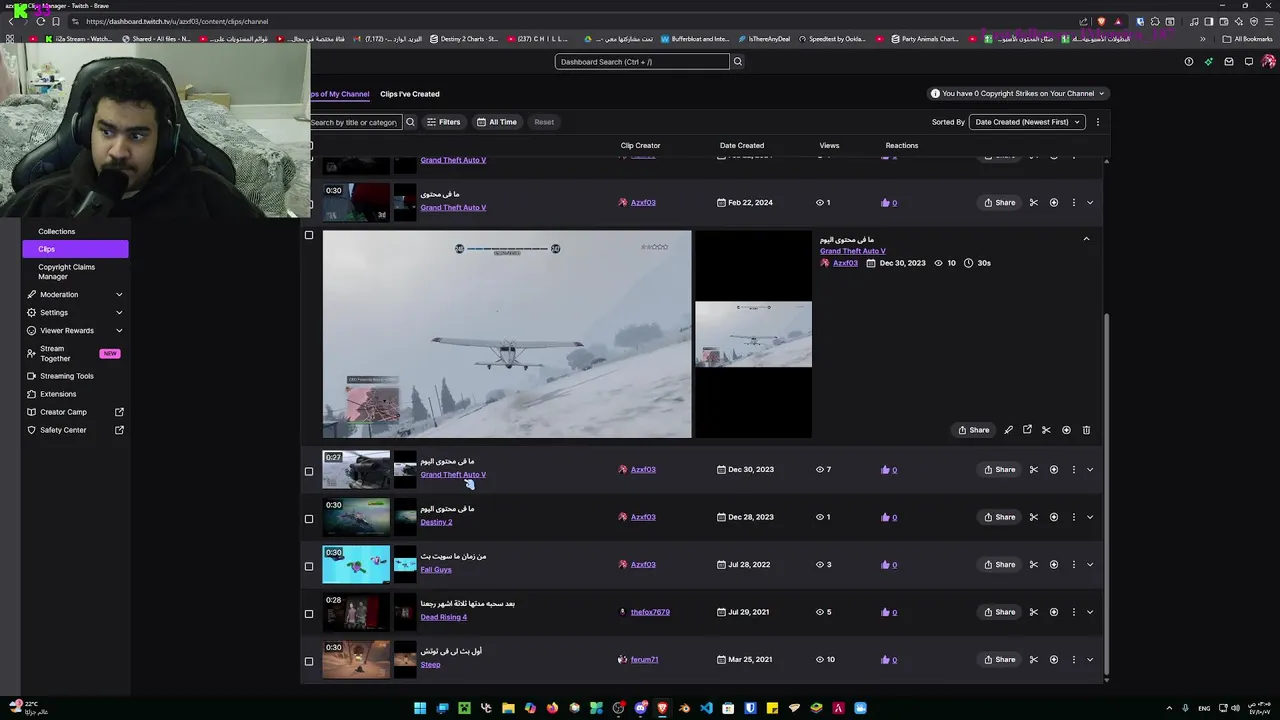Click the green sparkle icon in the top bar

coord(1209,62)
